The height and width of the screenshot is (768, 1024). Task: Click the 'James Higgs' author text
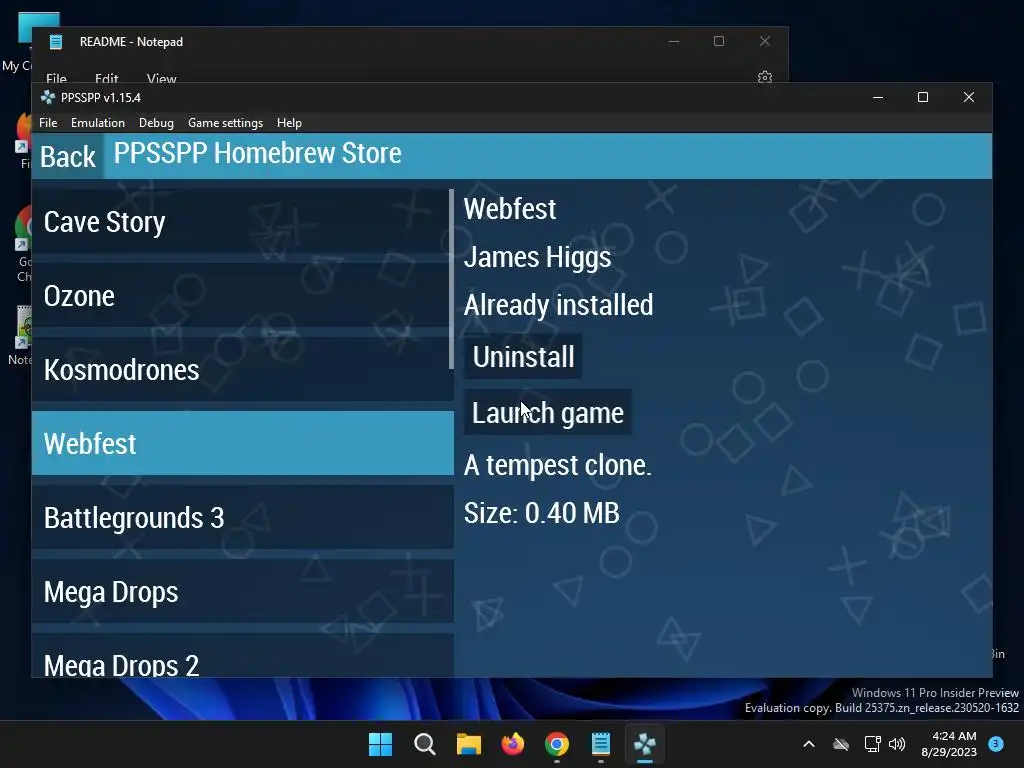pyautogui.click(x=537, y=257)
